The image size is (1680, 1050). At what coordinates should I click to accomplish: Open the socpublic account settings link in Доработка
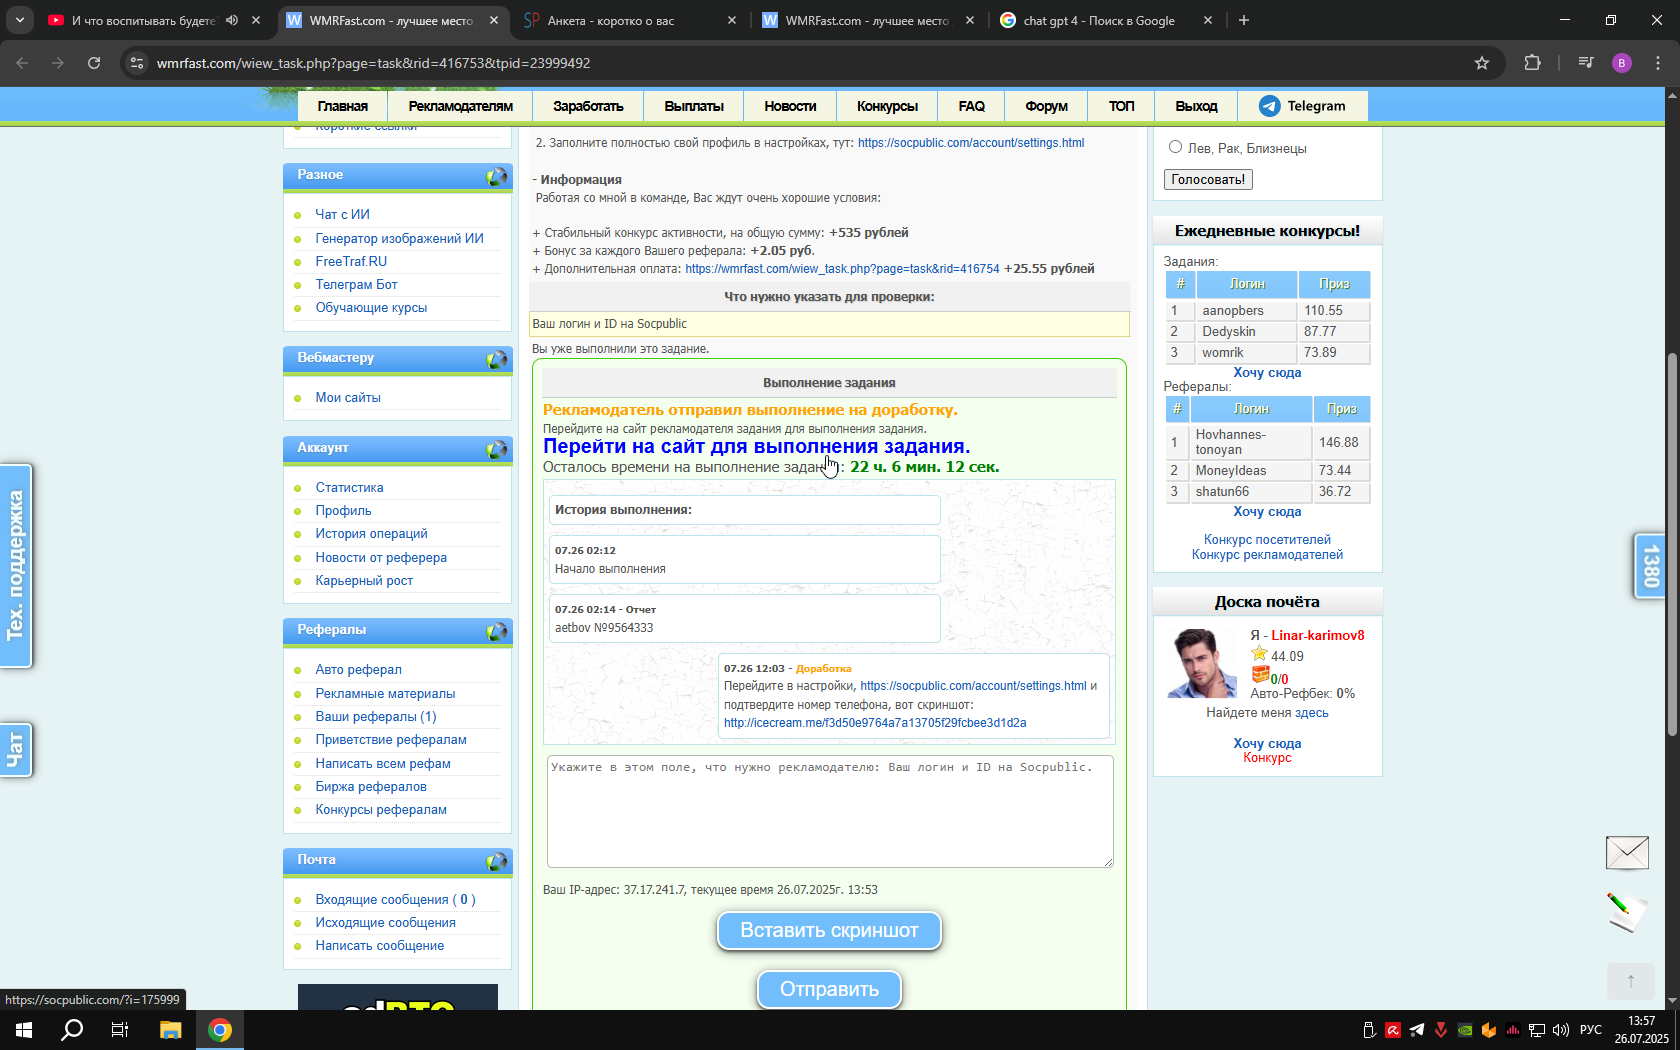[973, 686]
